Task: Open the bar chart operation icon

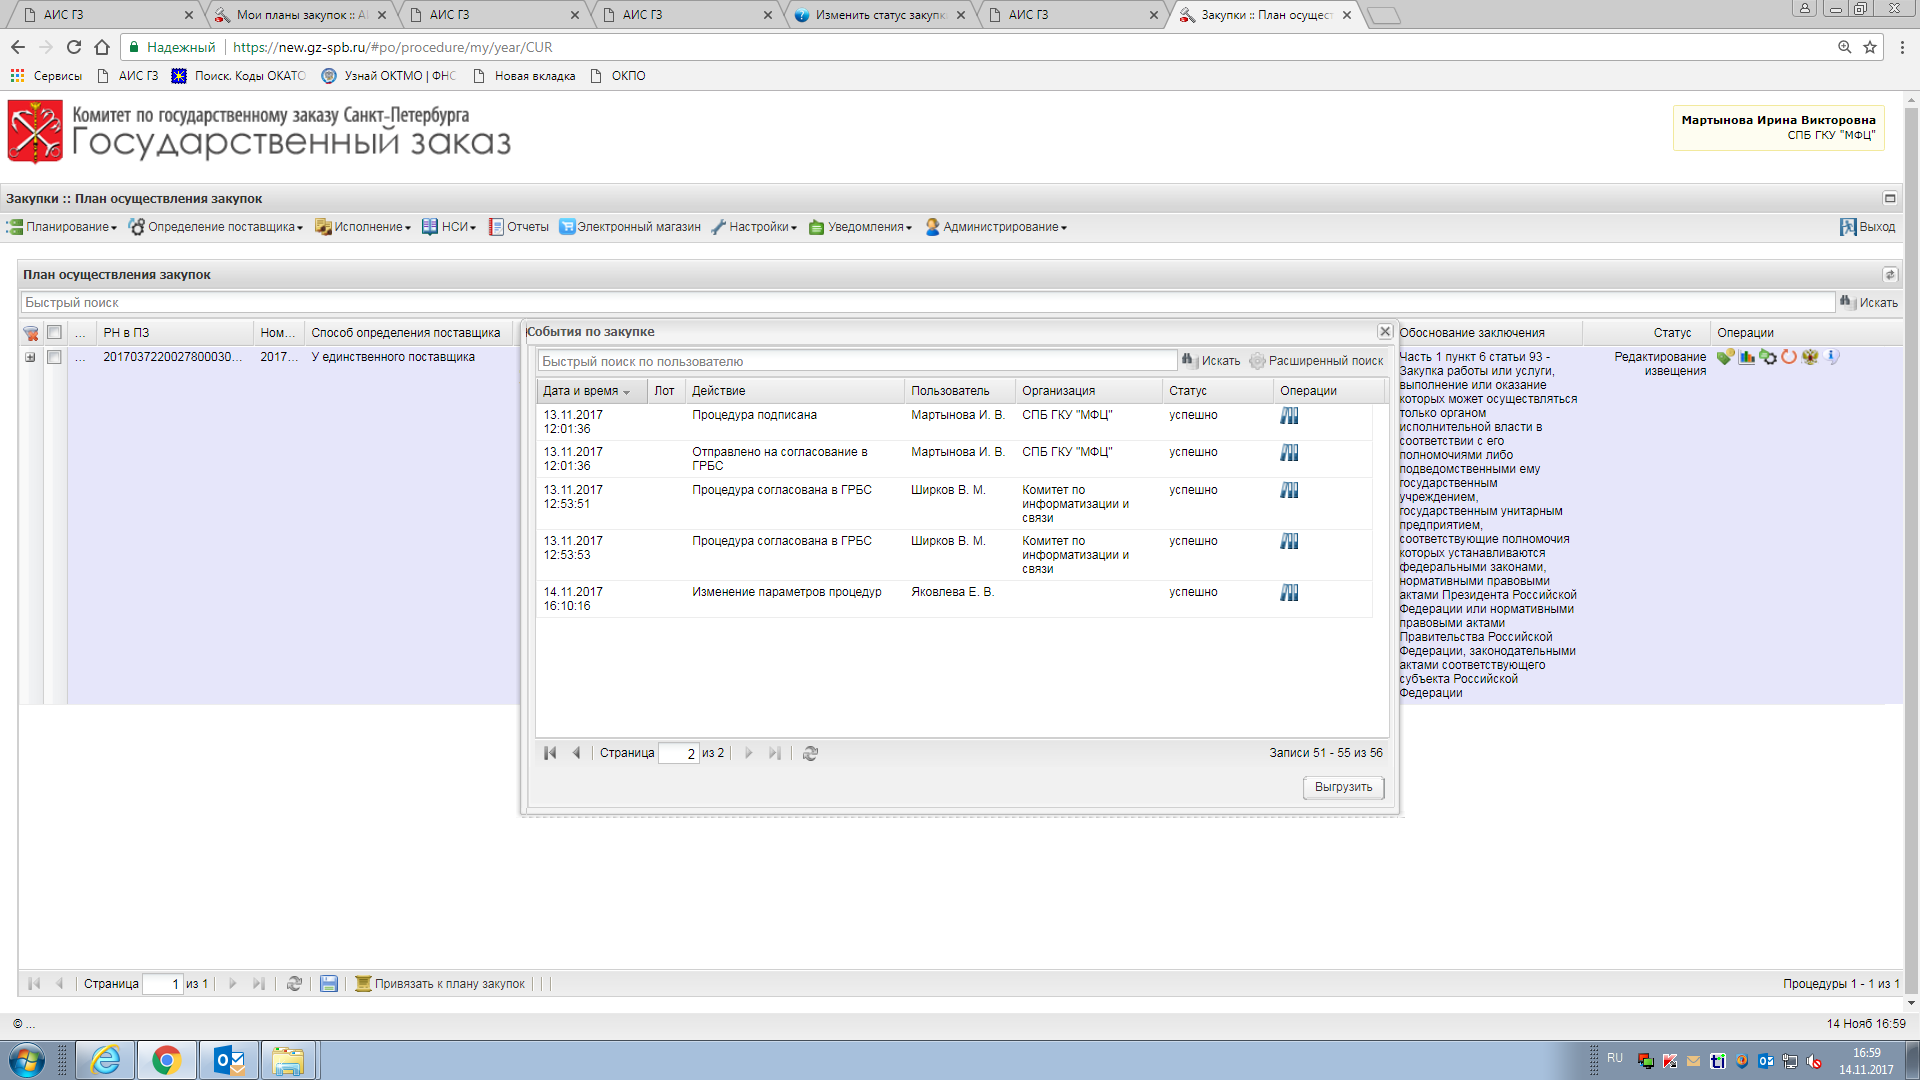Action: point(1747,357)
